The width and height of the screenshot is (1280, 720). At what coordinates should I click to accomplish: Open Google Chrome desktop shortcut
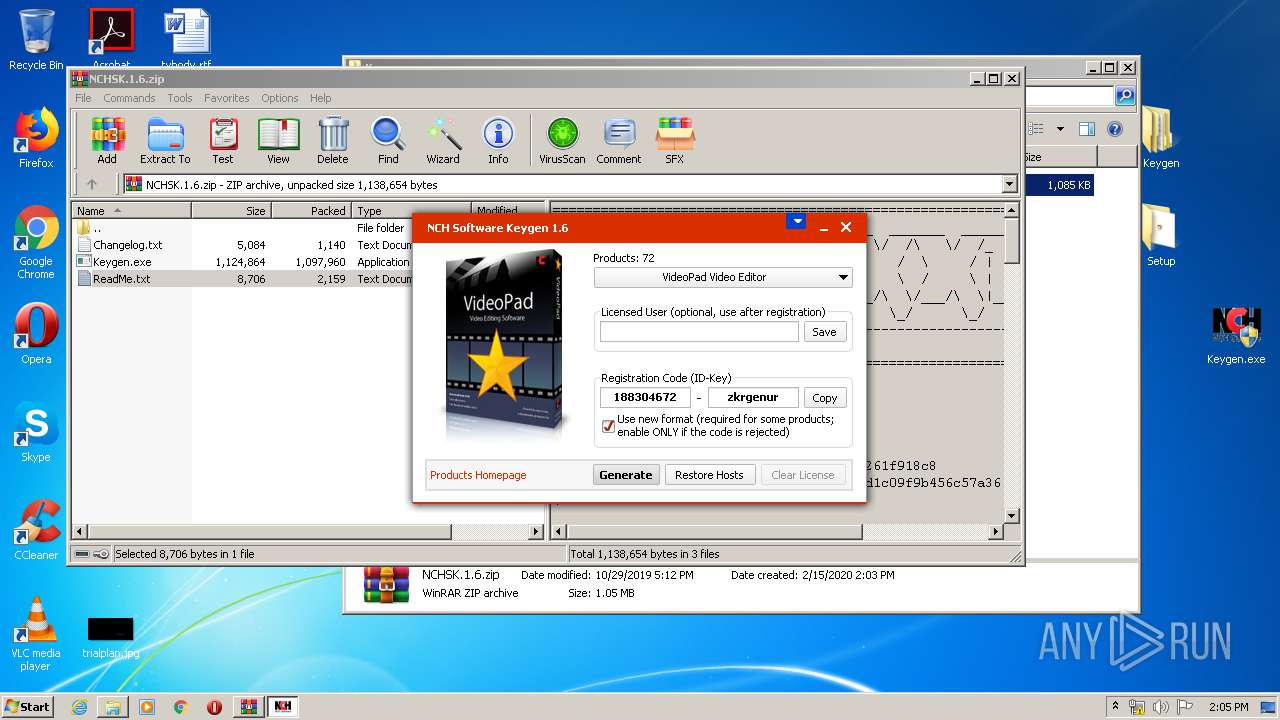pos(36,243)
